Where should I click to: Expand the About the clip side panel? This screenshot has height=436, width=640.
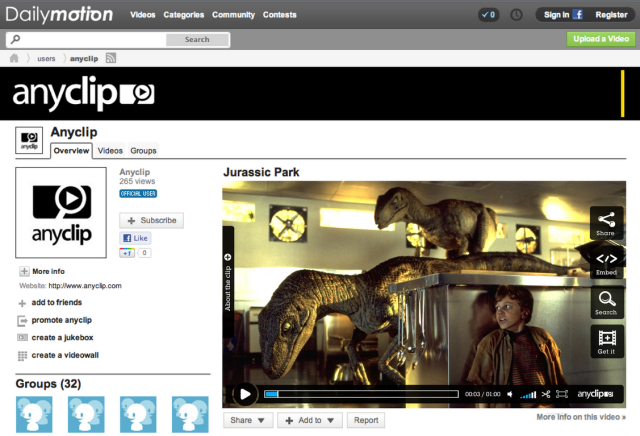click(228, 283)
